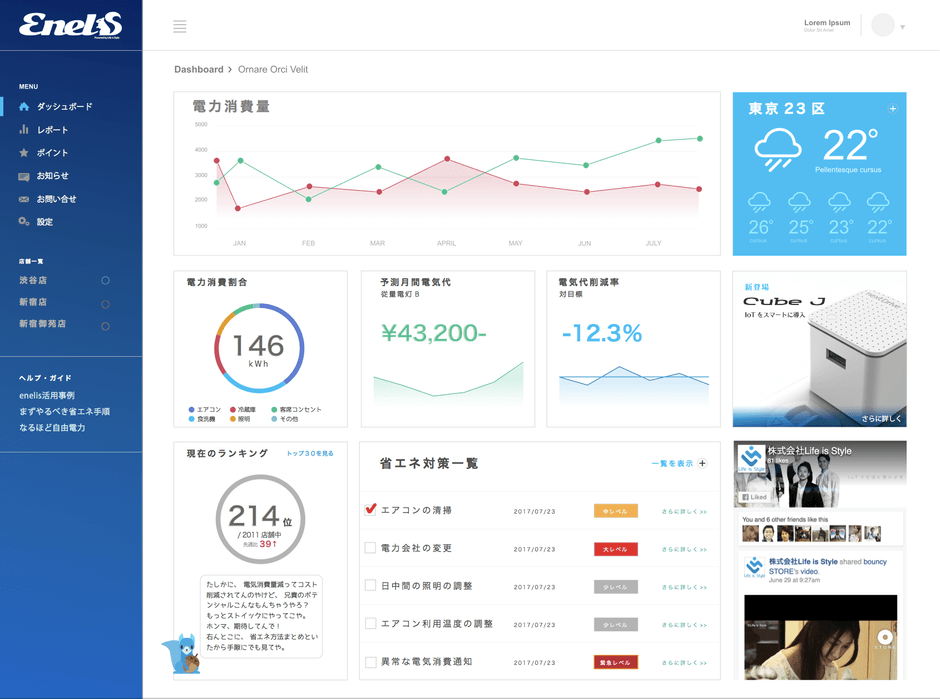
Task: Click the red 大レベル level badge
Action: coord(615,549)
